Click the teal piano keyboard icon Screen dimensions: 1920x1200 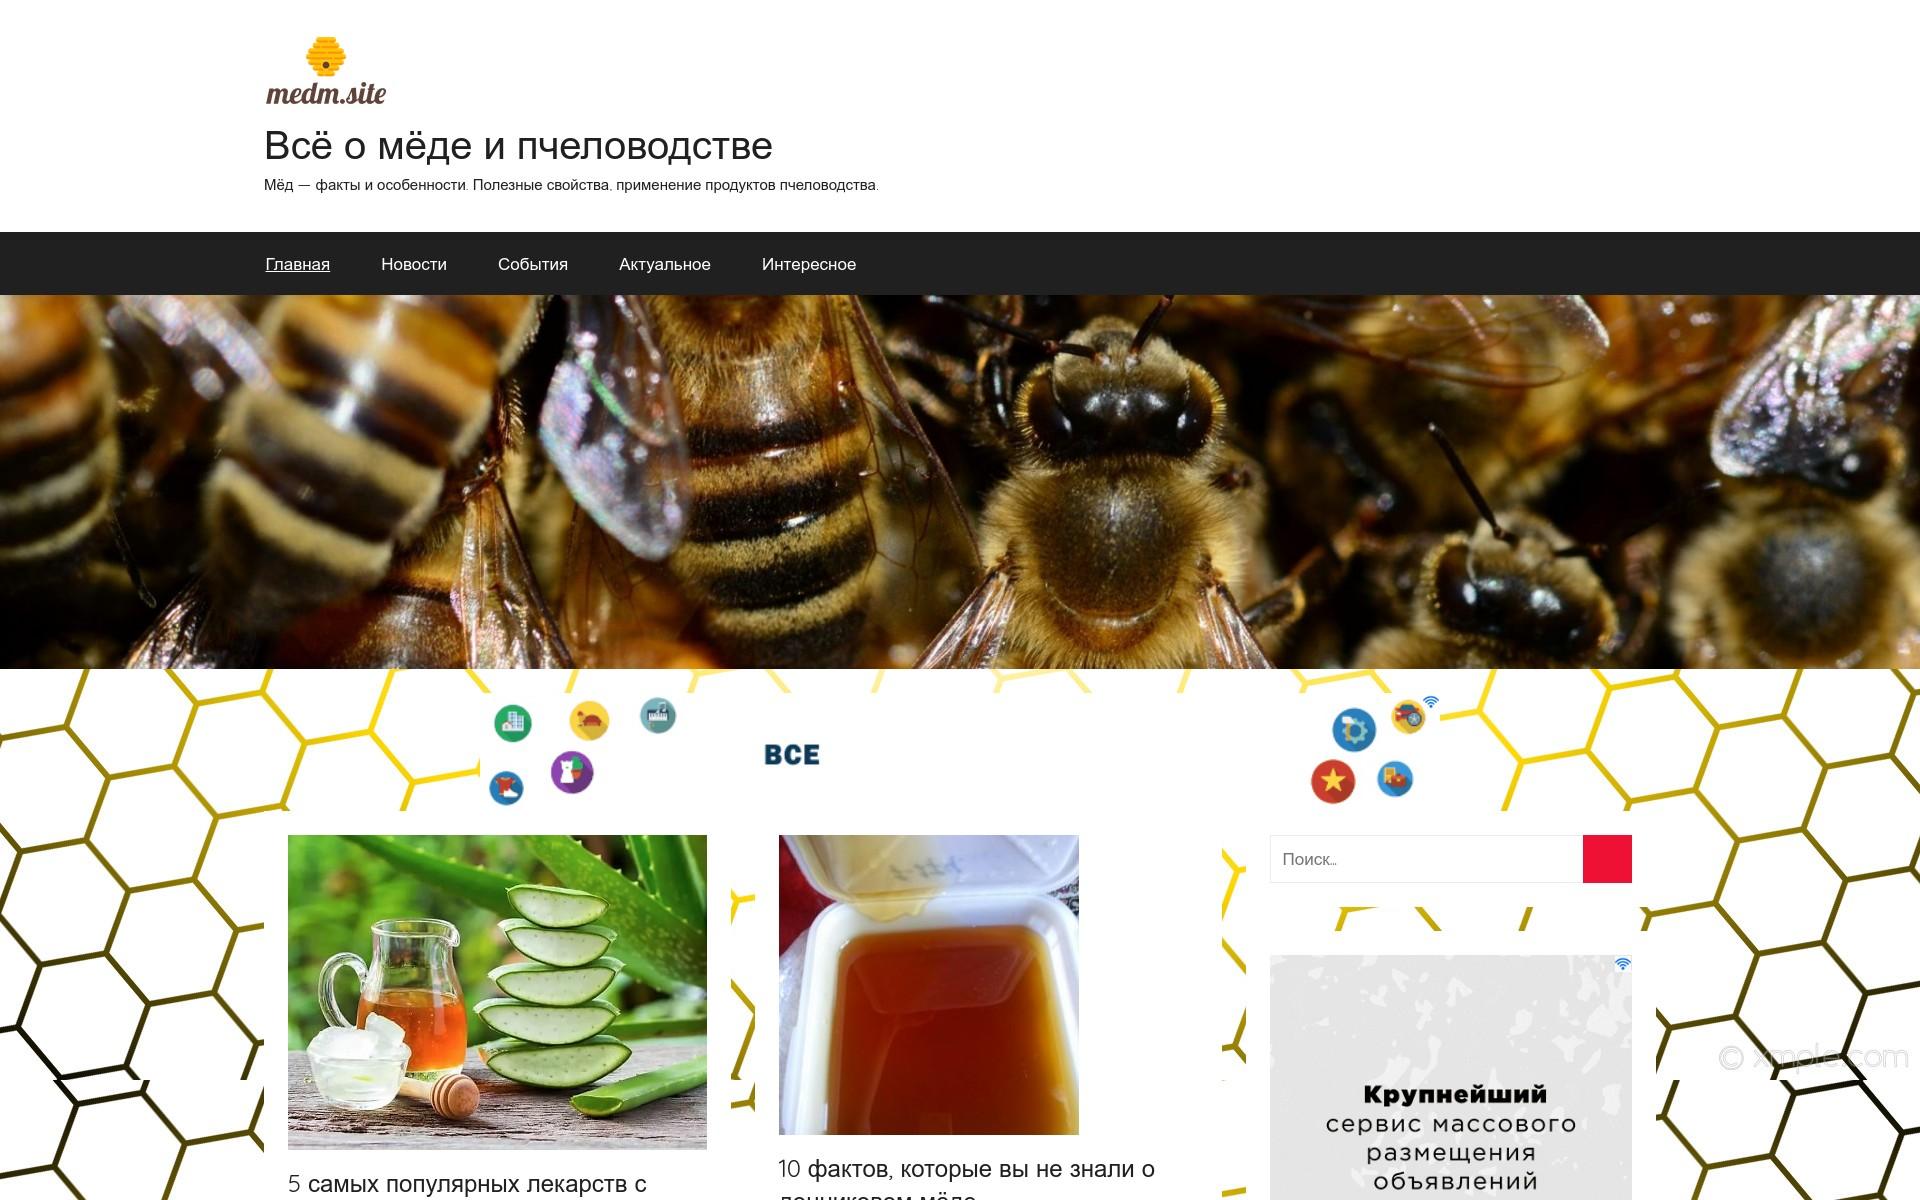[658, 715]
